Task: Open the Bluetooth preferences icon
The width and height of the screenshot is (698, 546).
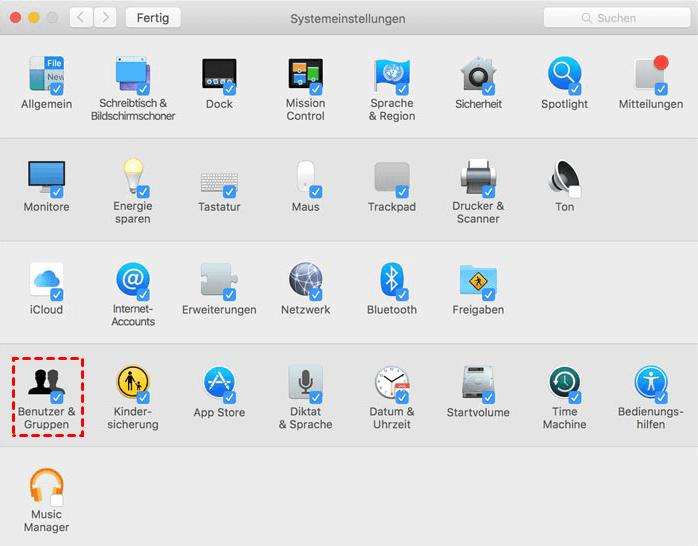Action: (x=391, y=281)
